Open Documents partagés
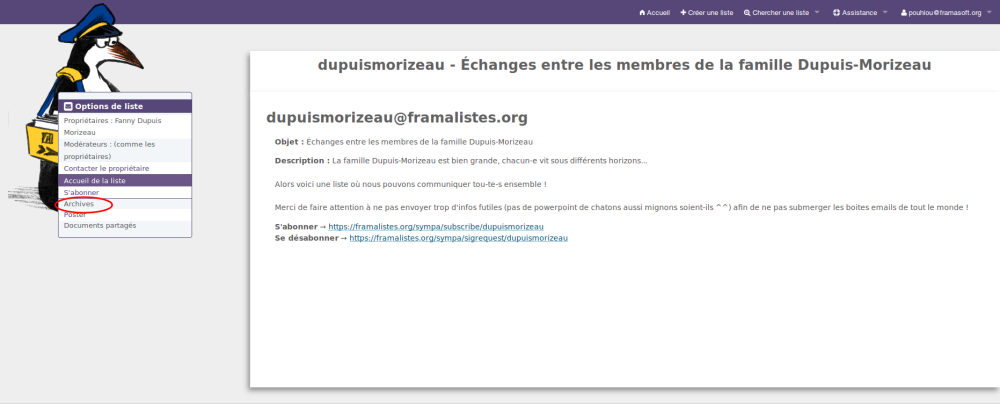 (100, 225)
